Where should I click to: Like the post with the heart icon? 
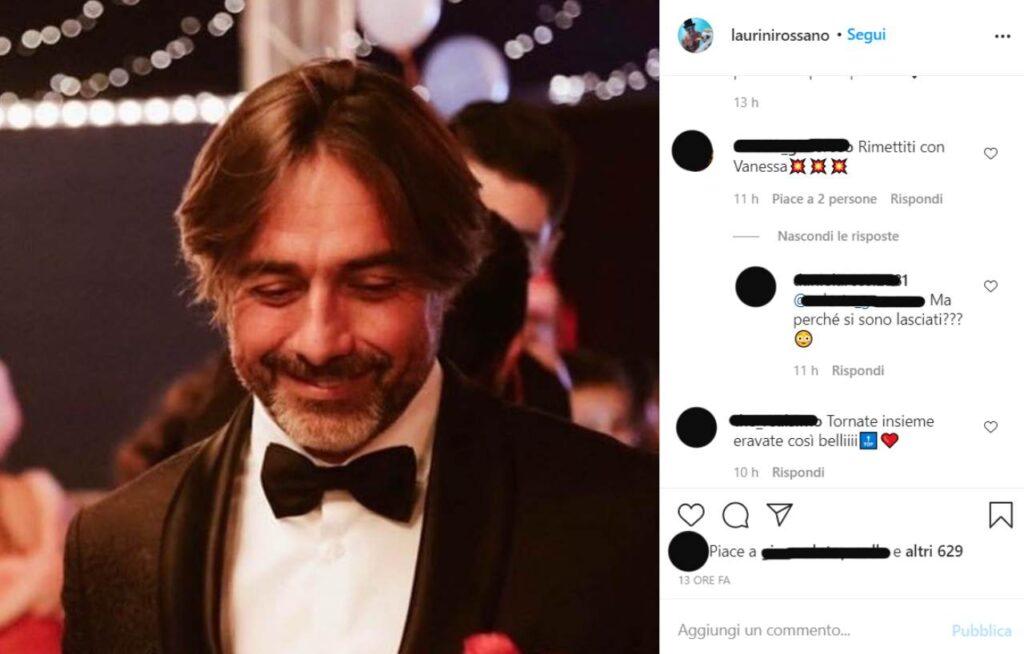691,515
